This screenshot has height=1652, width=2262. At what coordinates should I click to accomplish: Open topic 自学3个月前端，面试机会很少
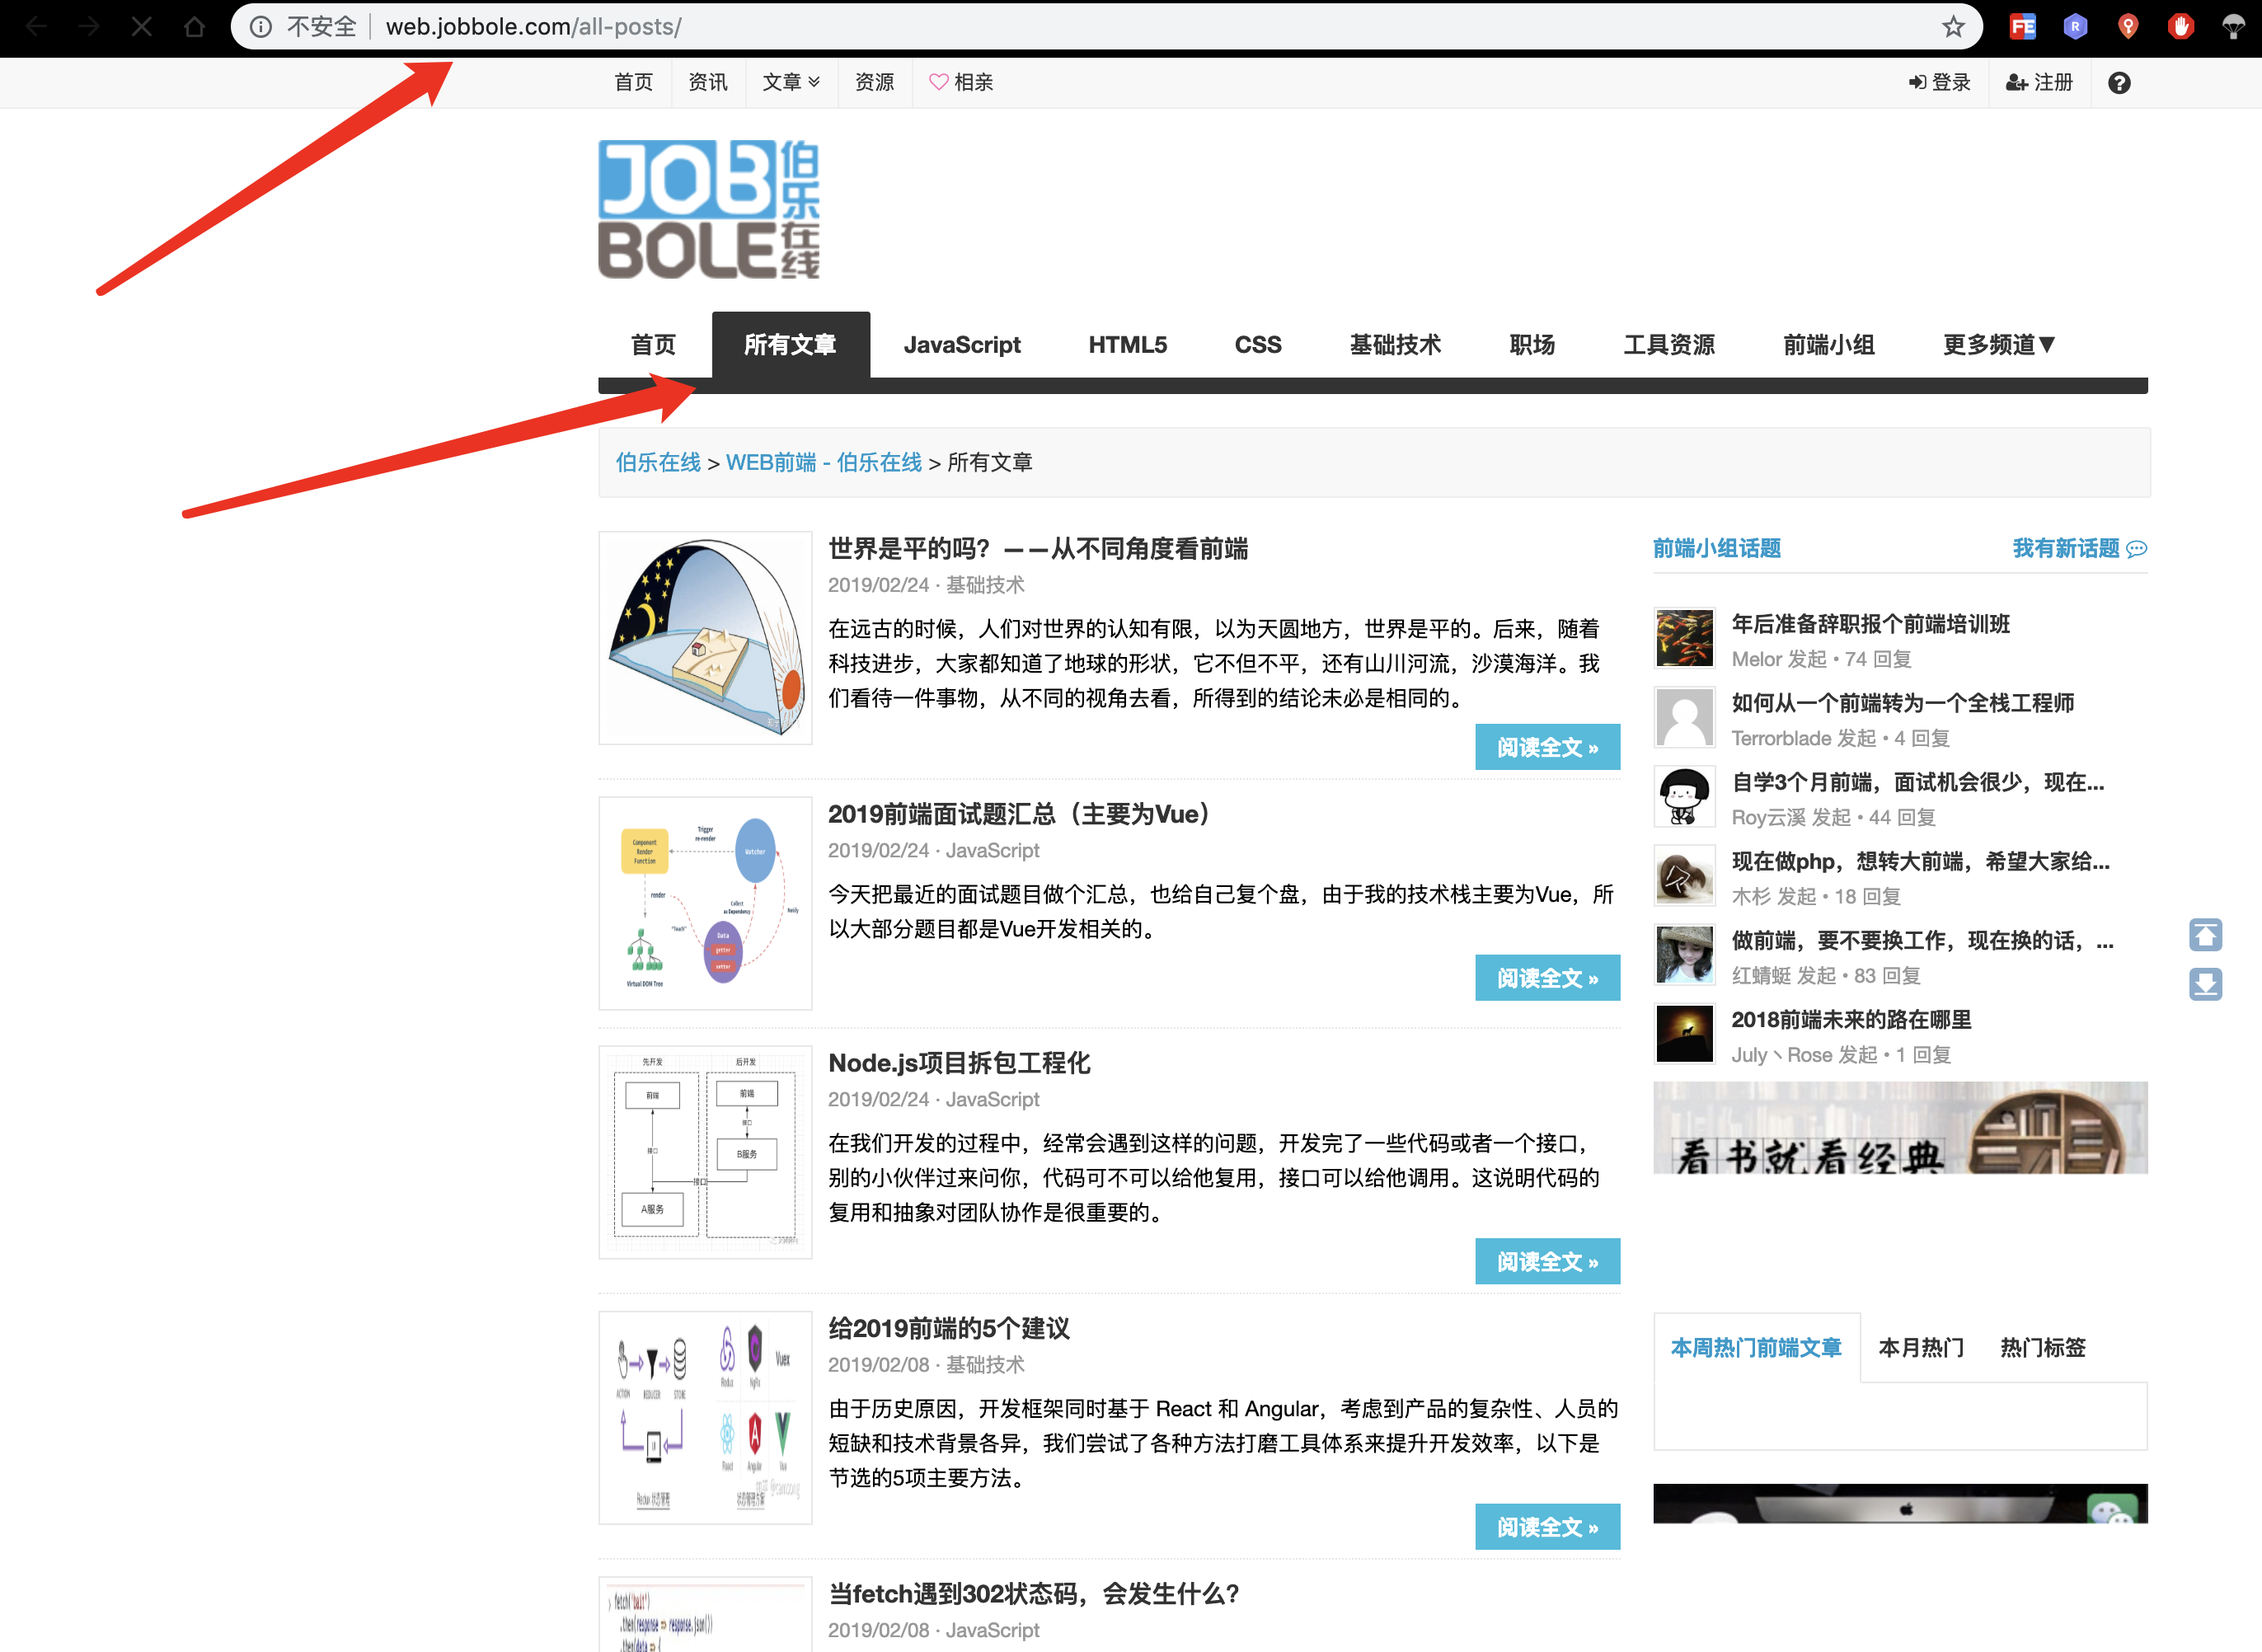tap(1917, 782)
